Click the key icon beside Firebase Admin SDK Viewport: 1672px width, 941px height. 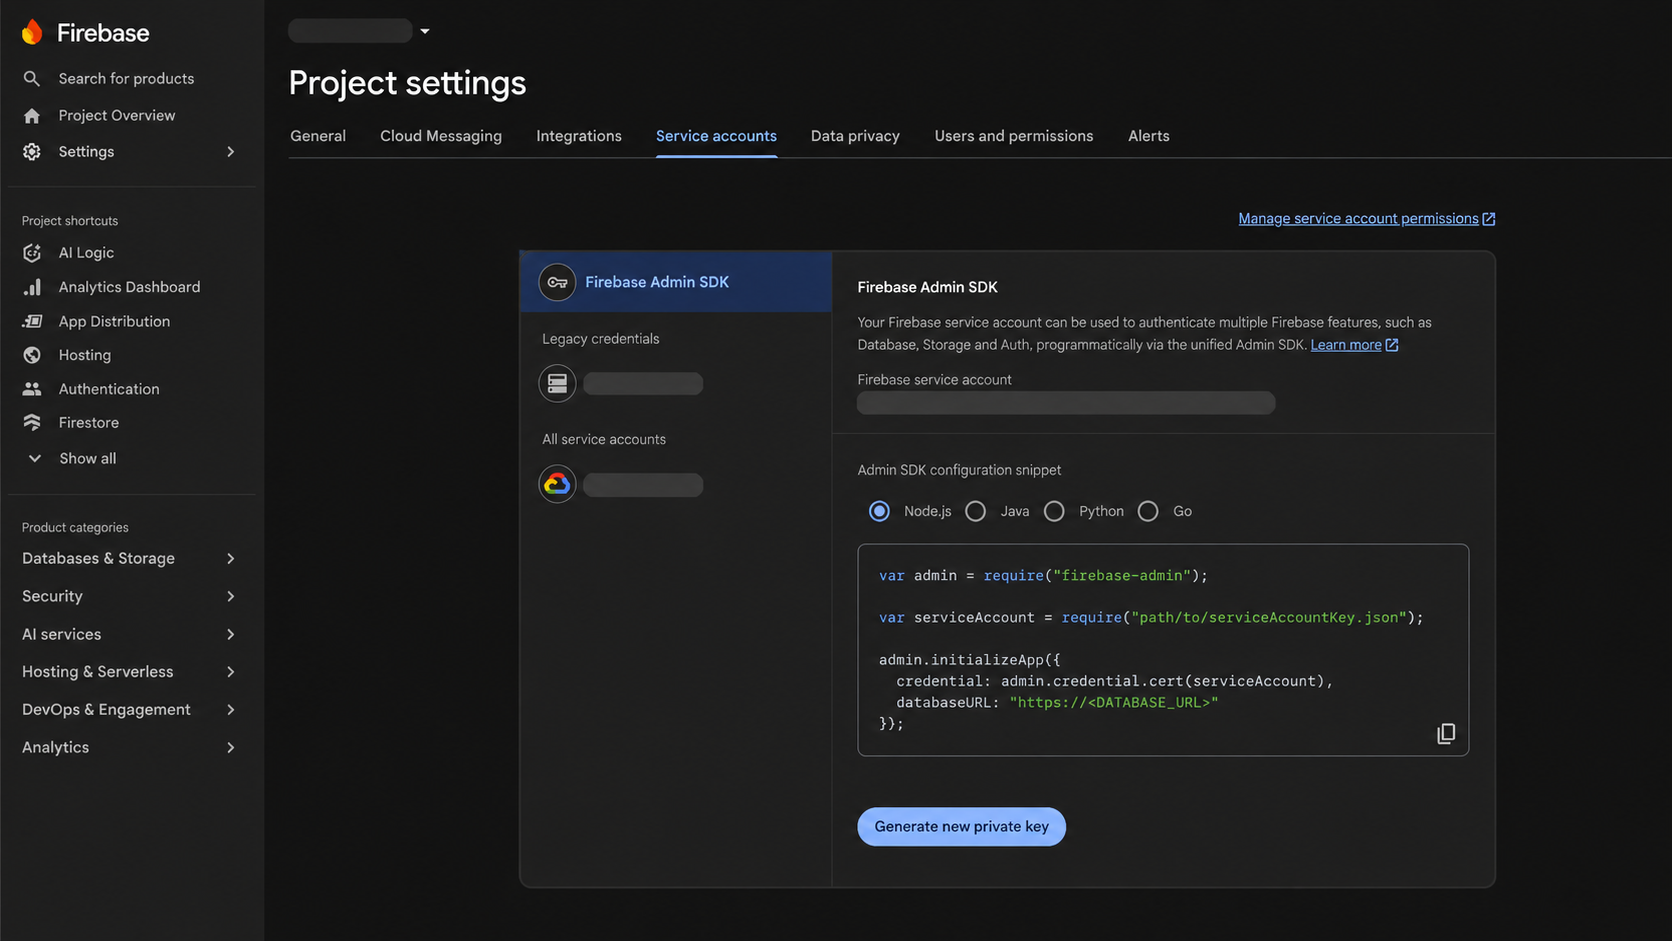[557, 283]
